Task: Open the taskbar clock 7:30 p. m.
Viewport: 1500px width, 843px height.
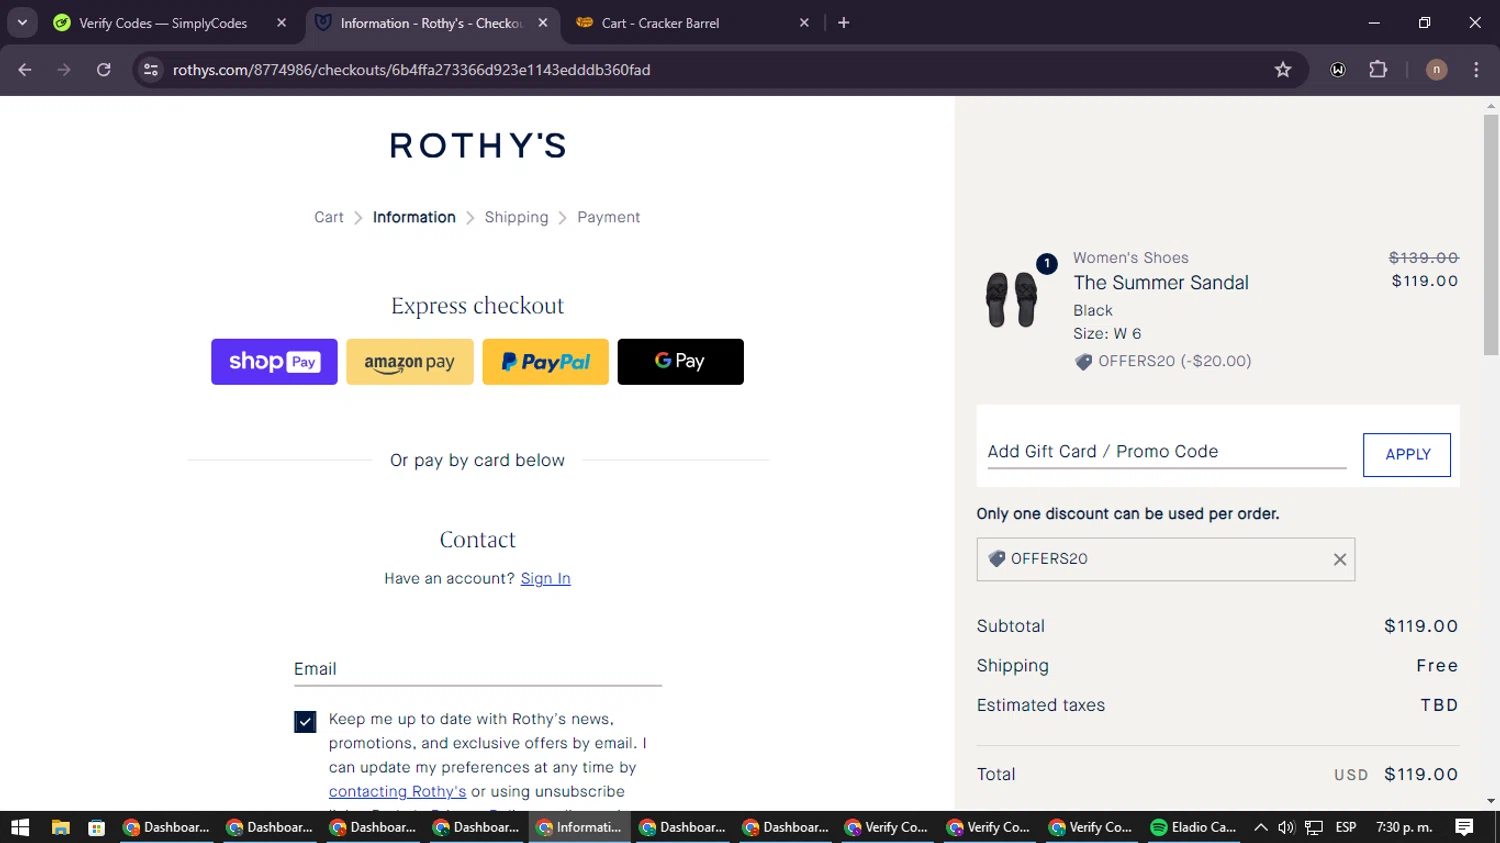Action: point(1404,827)
